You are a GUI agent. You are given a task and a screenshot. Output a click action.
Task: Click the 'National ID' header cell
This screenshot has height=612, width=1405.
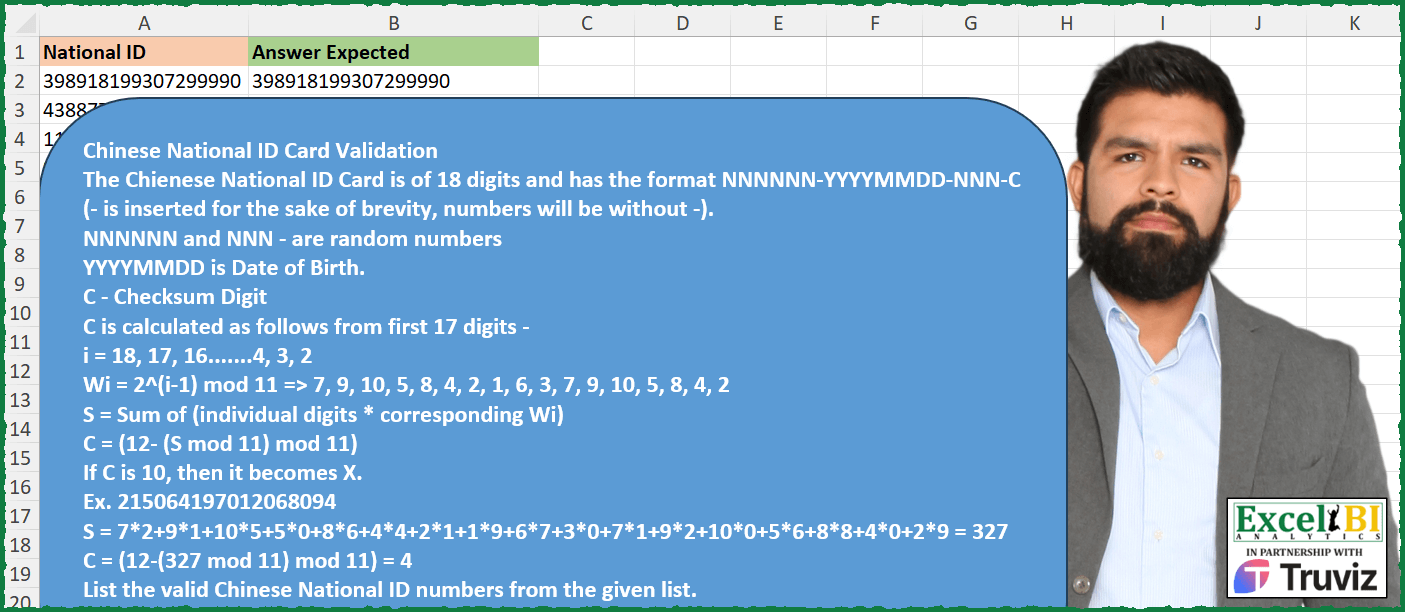click(144, 51)
